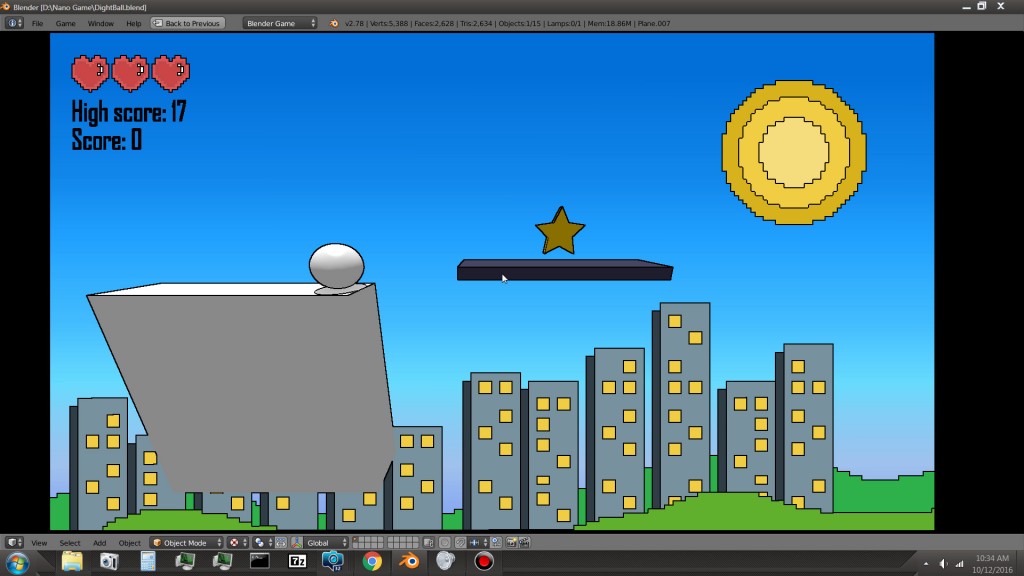Activate the second scene layer button
The image size is (1024, 576).
point(361,539)
